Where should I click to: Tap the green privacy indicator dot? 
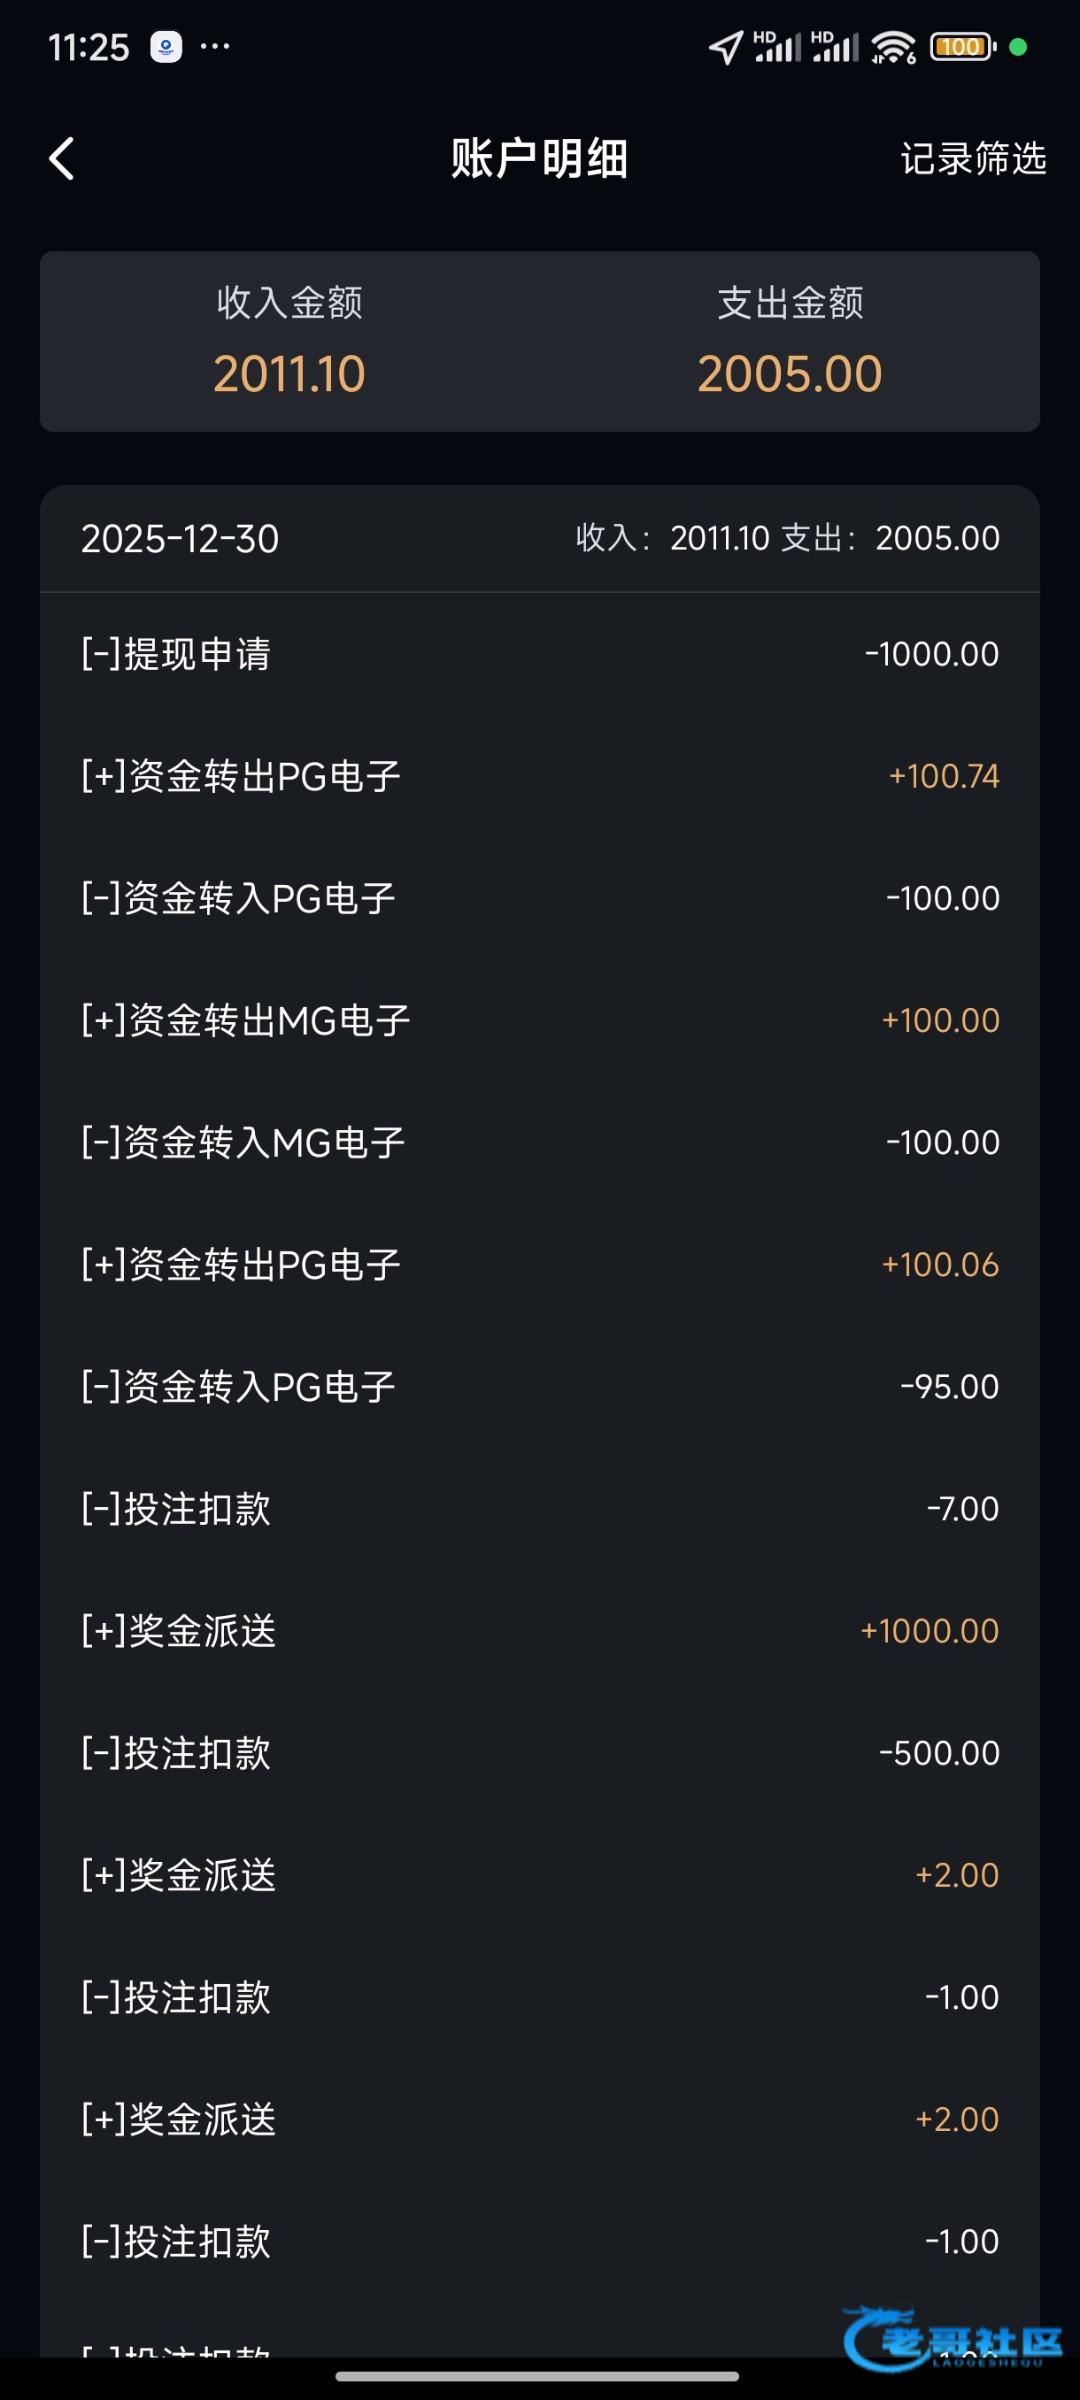point(1018,47)
